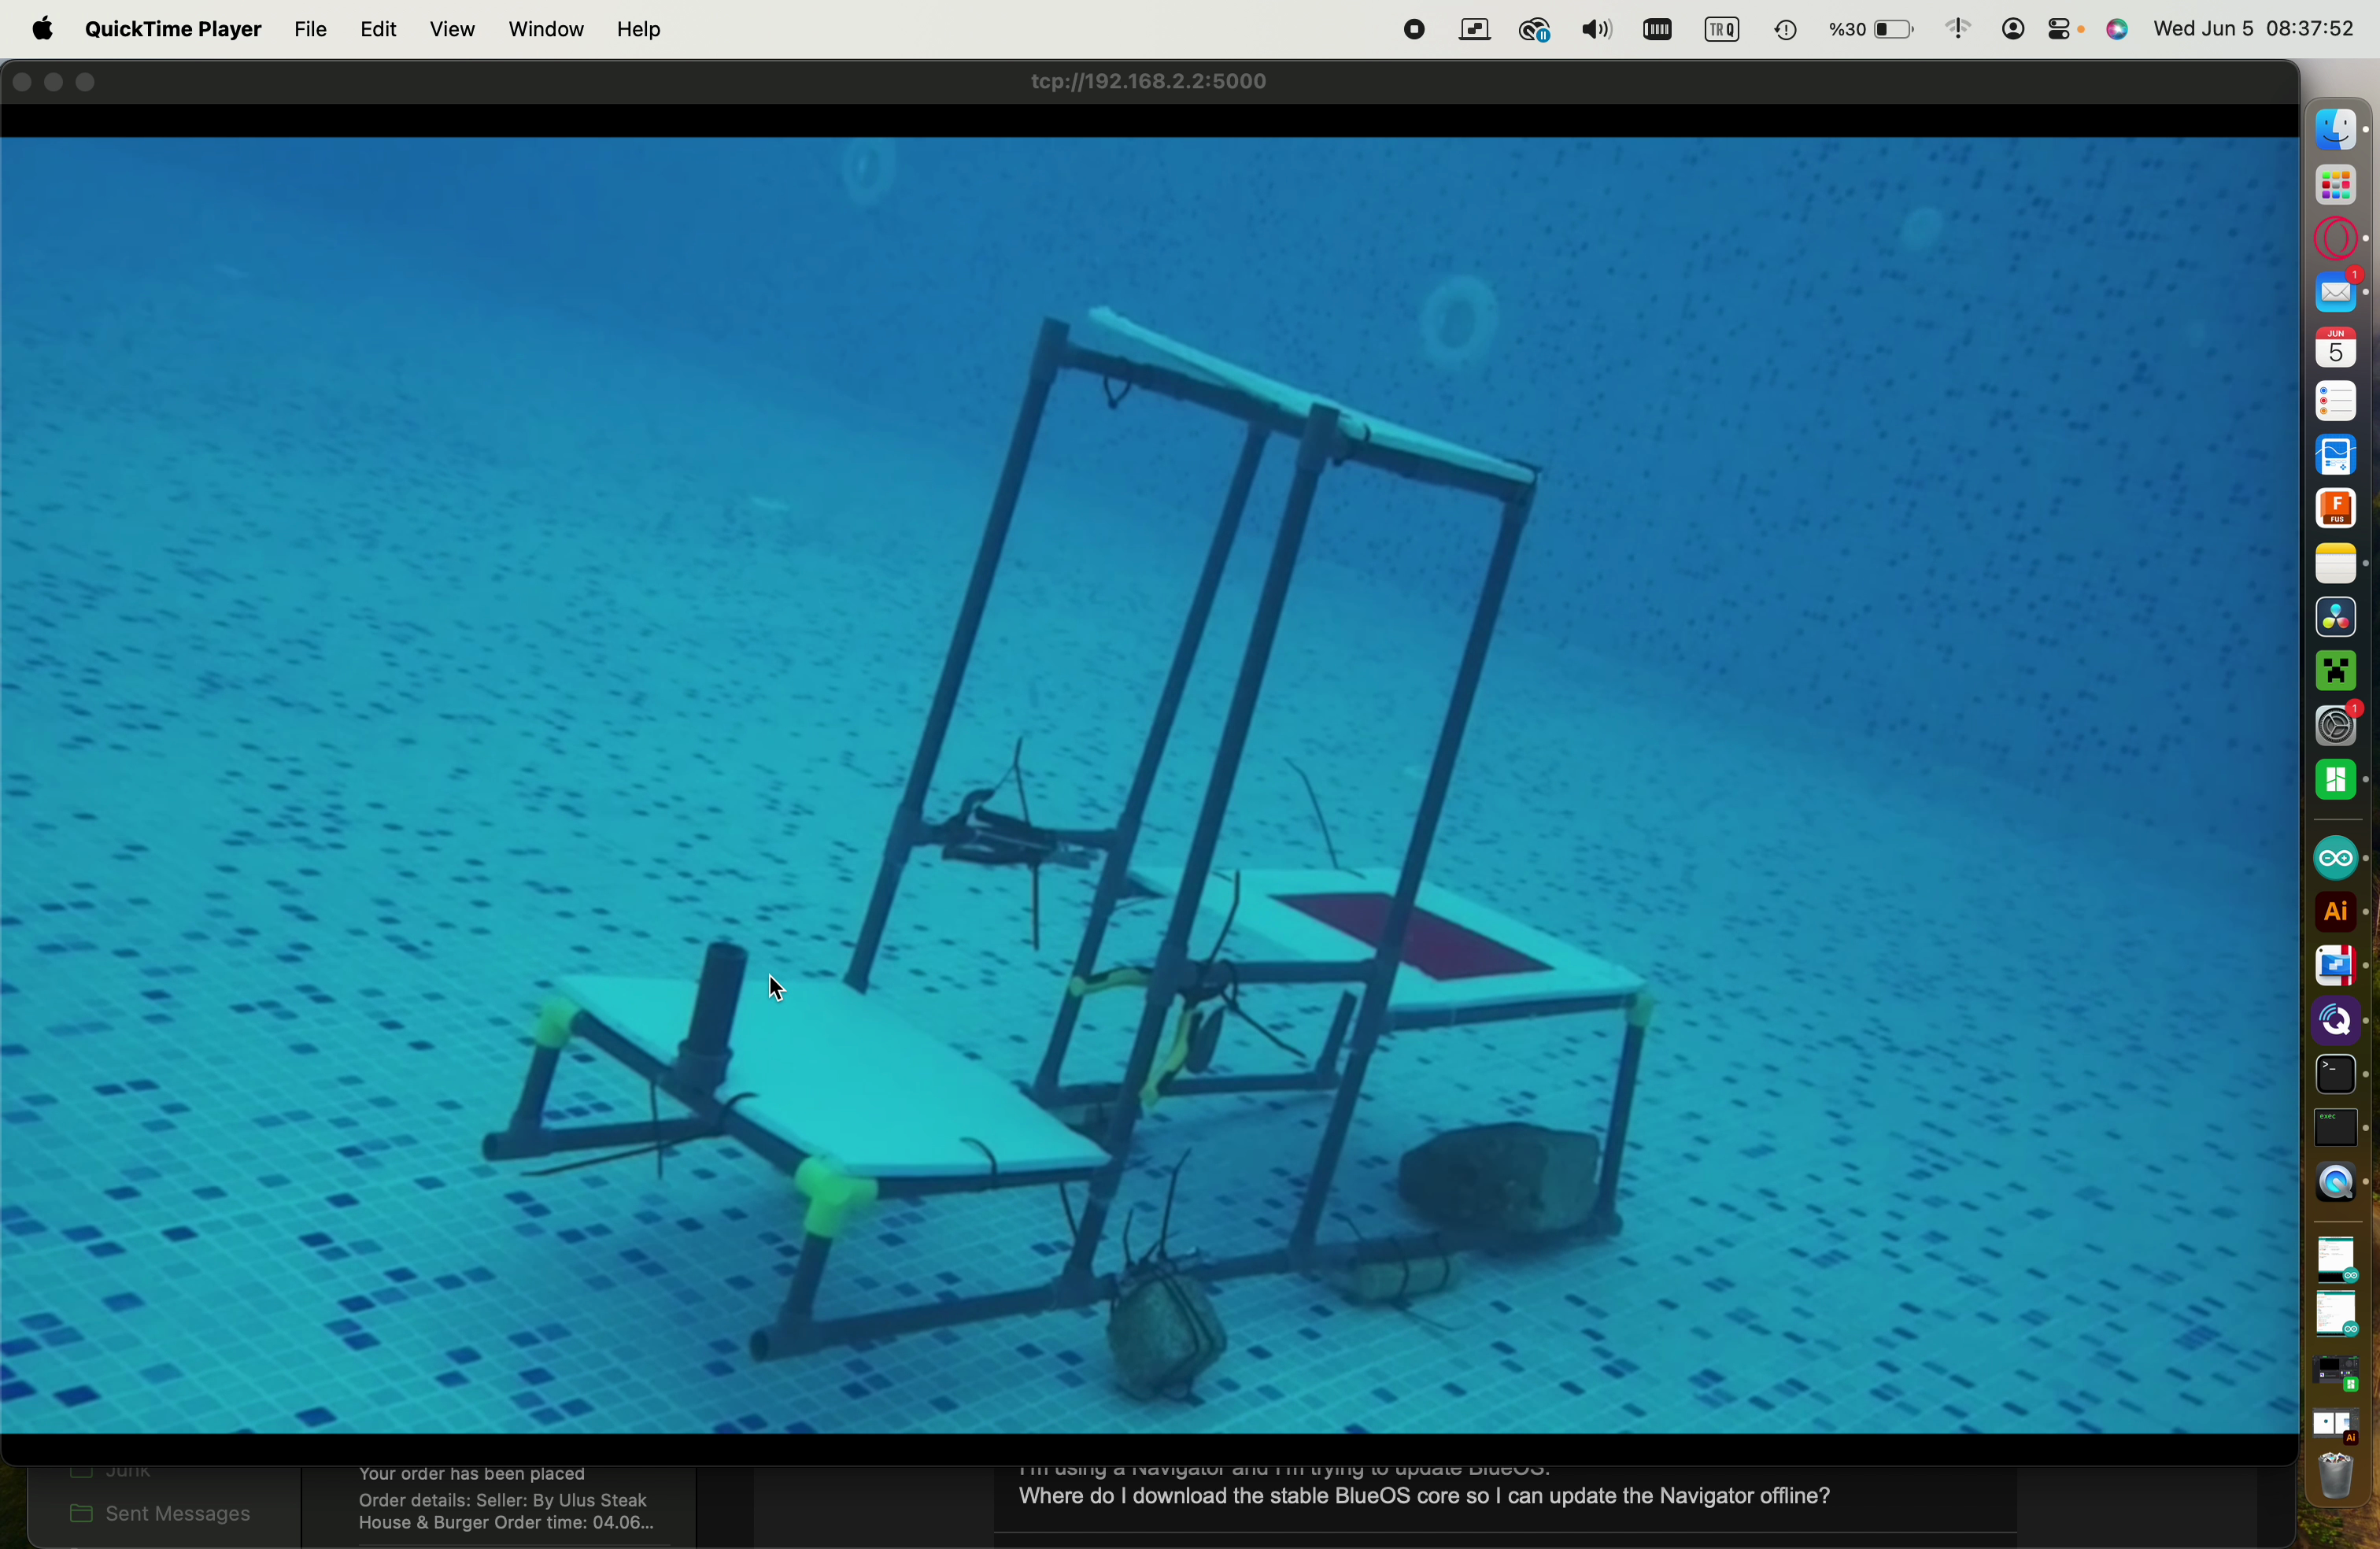The height and width of the screenshot is (1549, 2380).
Task: Click the underwater video stream frame
Action: coord(1148,785)
